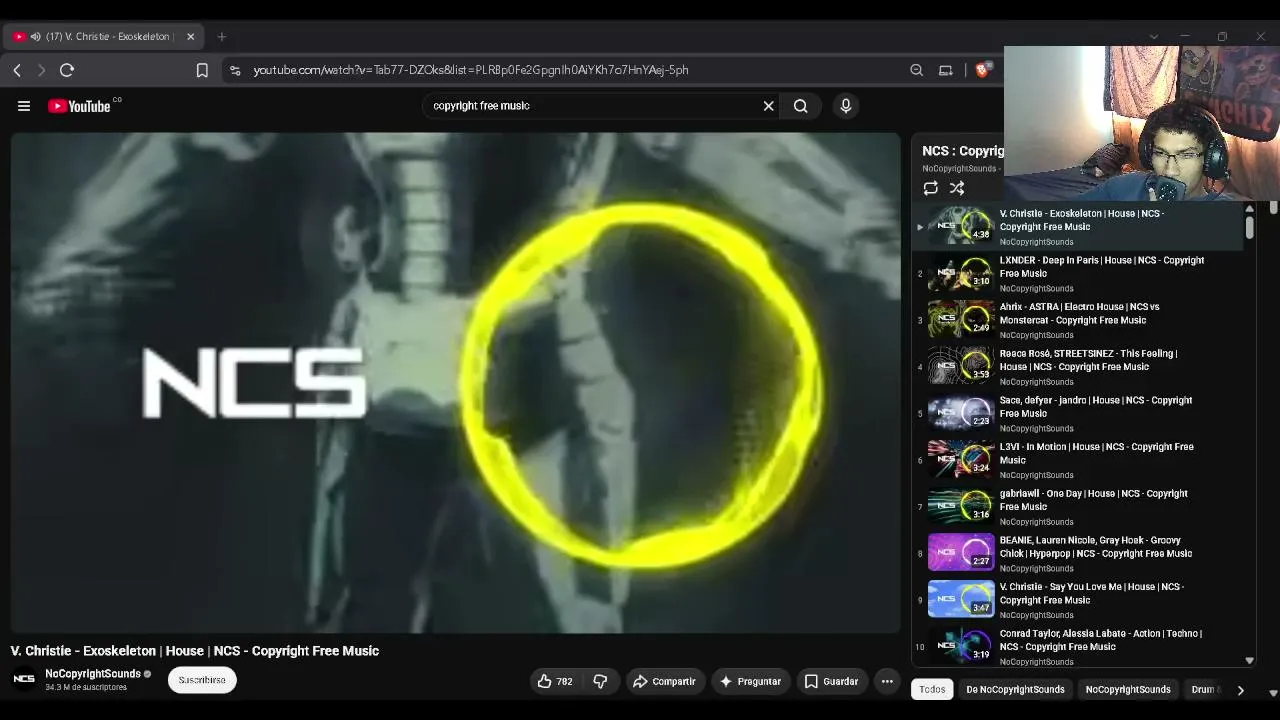The height and width of the screenshot is (720, 1280).
Task: Shuffle the NCS playlist
Action: coord(957,188)
